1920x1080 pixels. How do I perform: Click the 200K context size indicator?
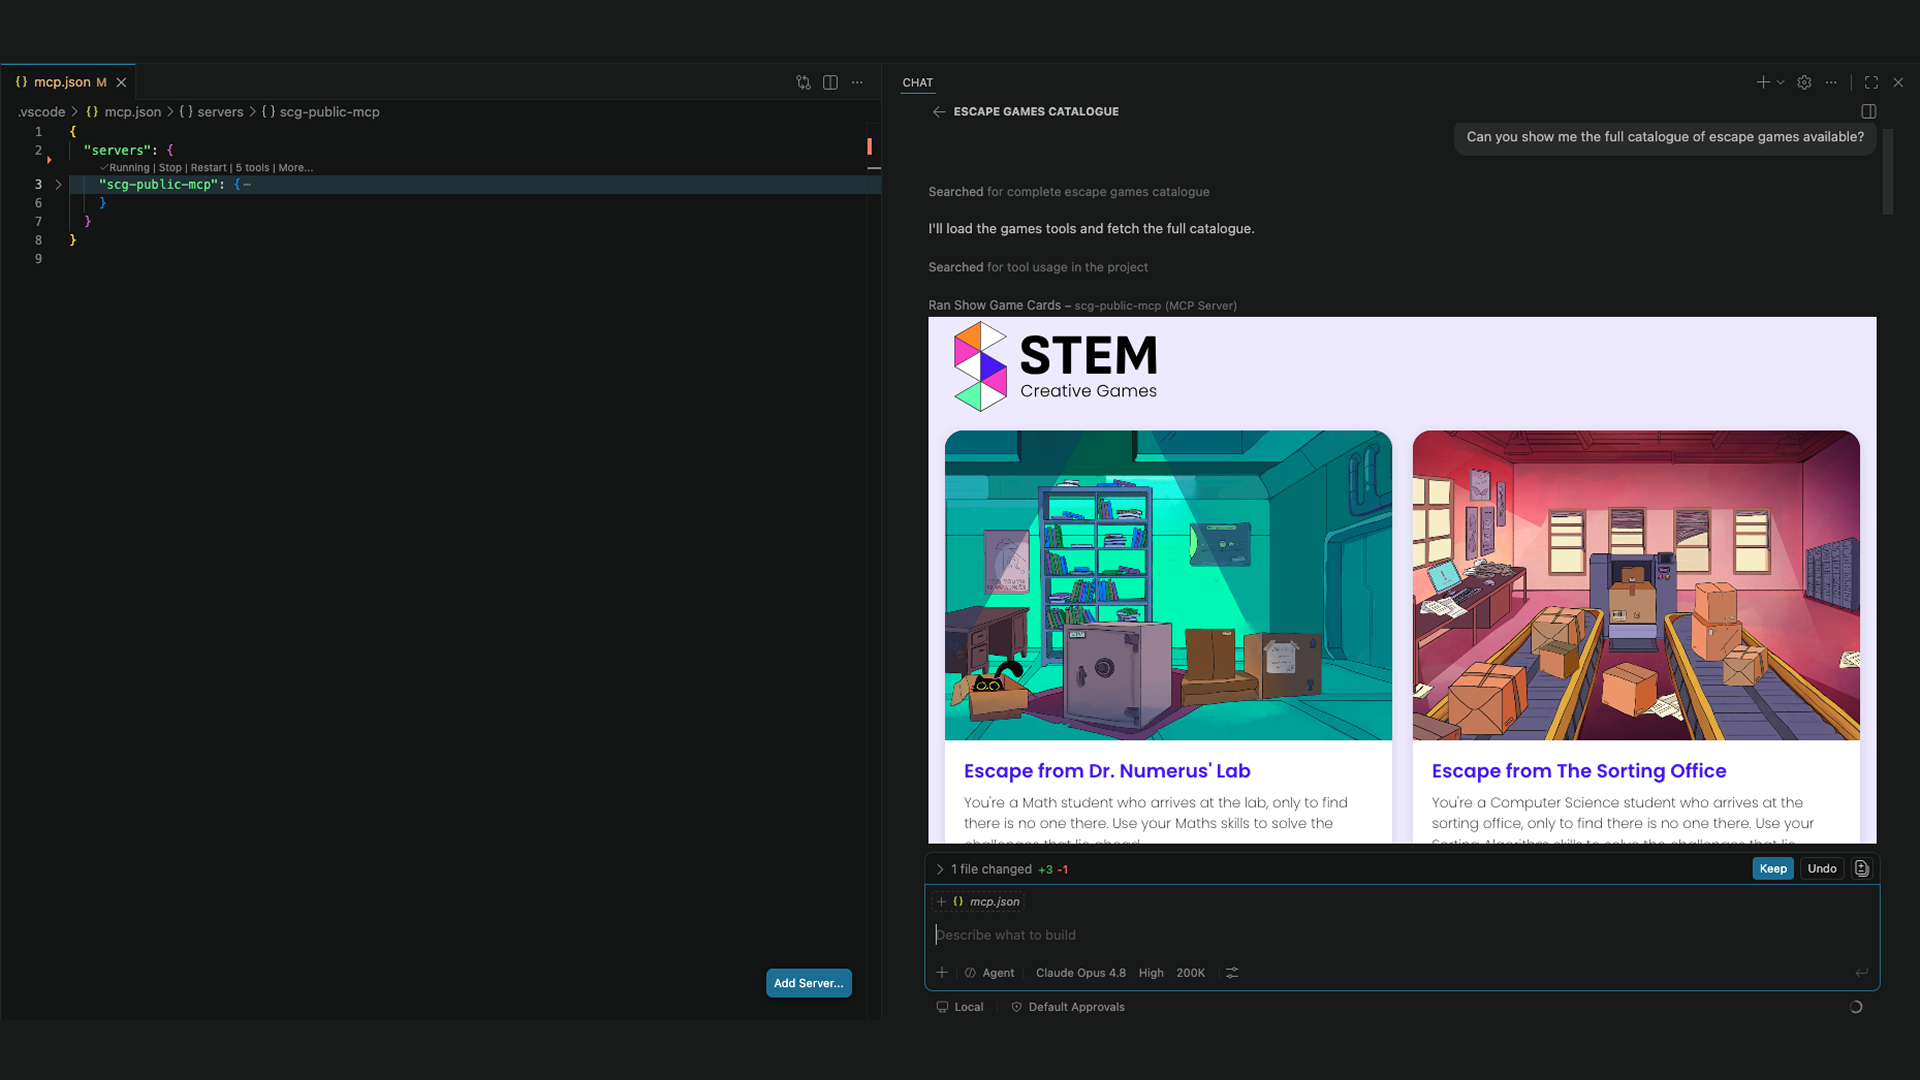tap(1190, 973)
